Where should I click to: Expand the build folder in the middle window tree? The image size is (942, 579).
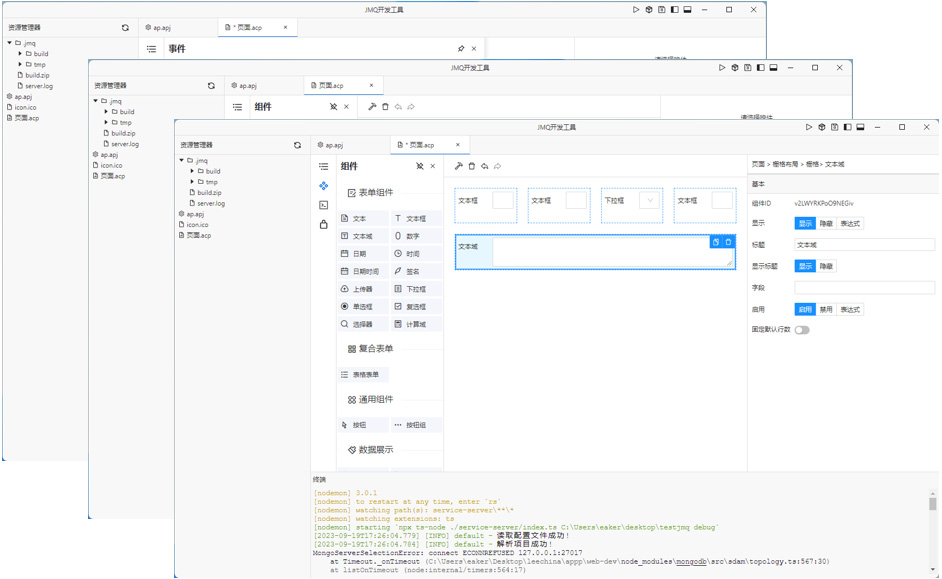pos(106,112)
